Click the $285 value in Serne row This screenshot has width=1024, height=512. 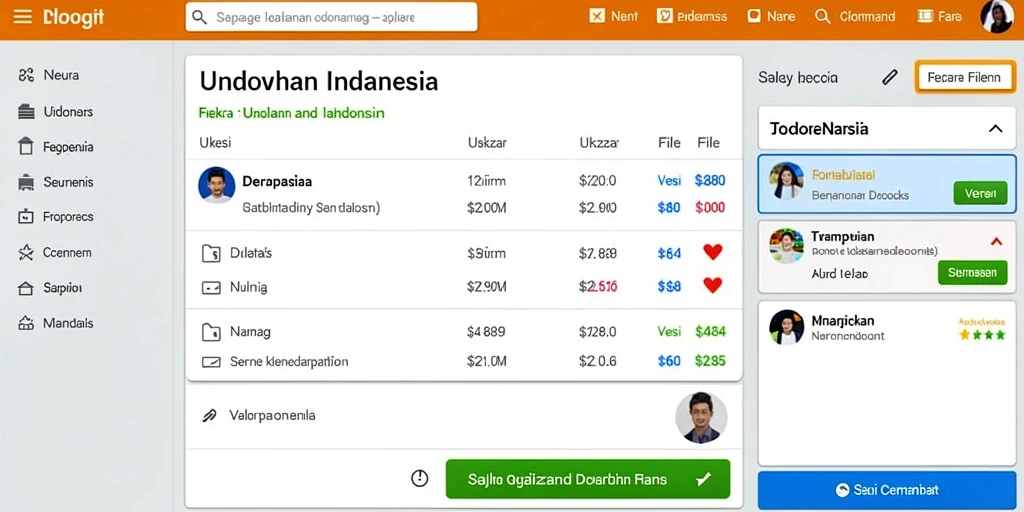coord(711,360)
